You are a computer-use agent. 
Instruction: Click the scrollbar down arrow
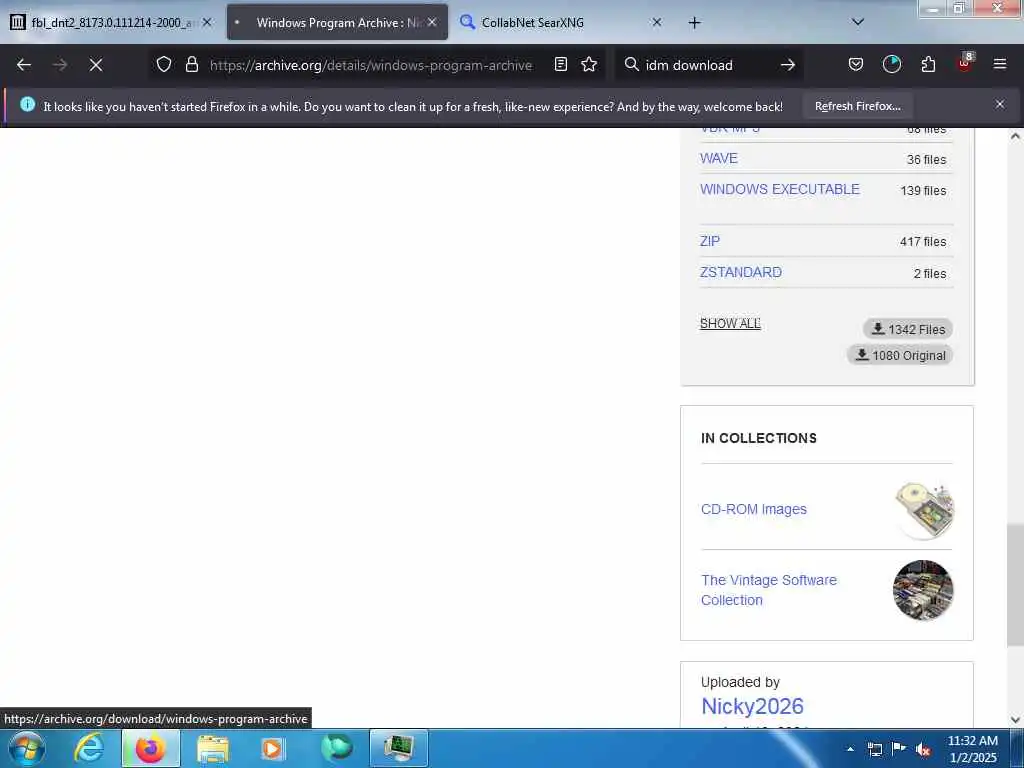click(x=1015, y=720)
